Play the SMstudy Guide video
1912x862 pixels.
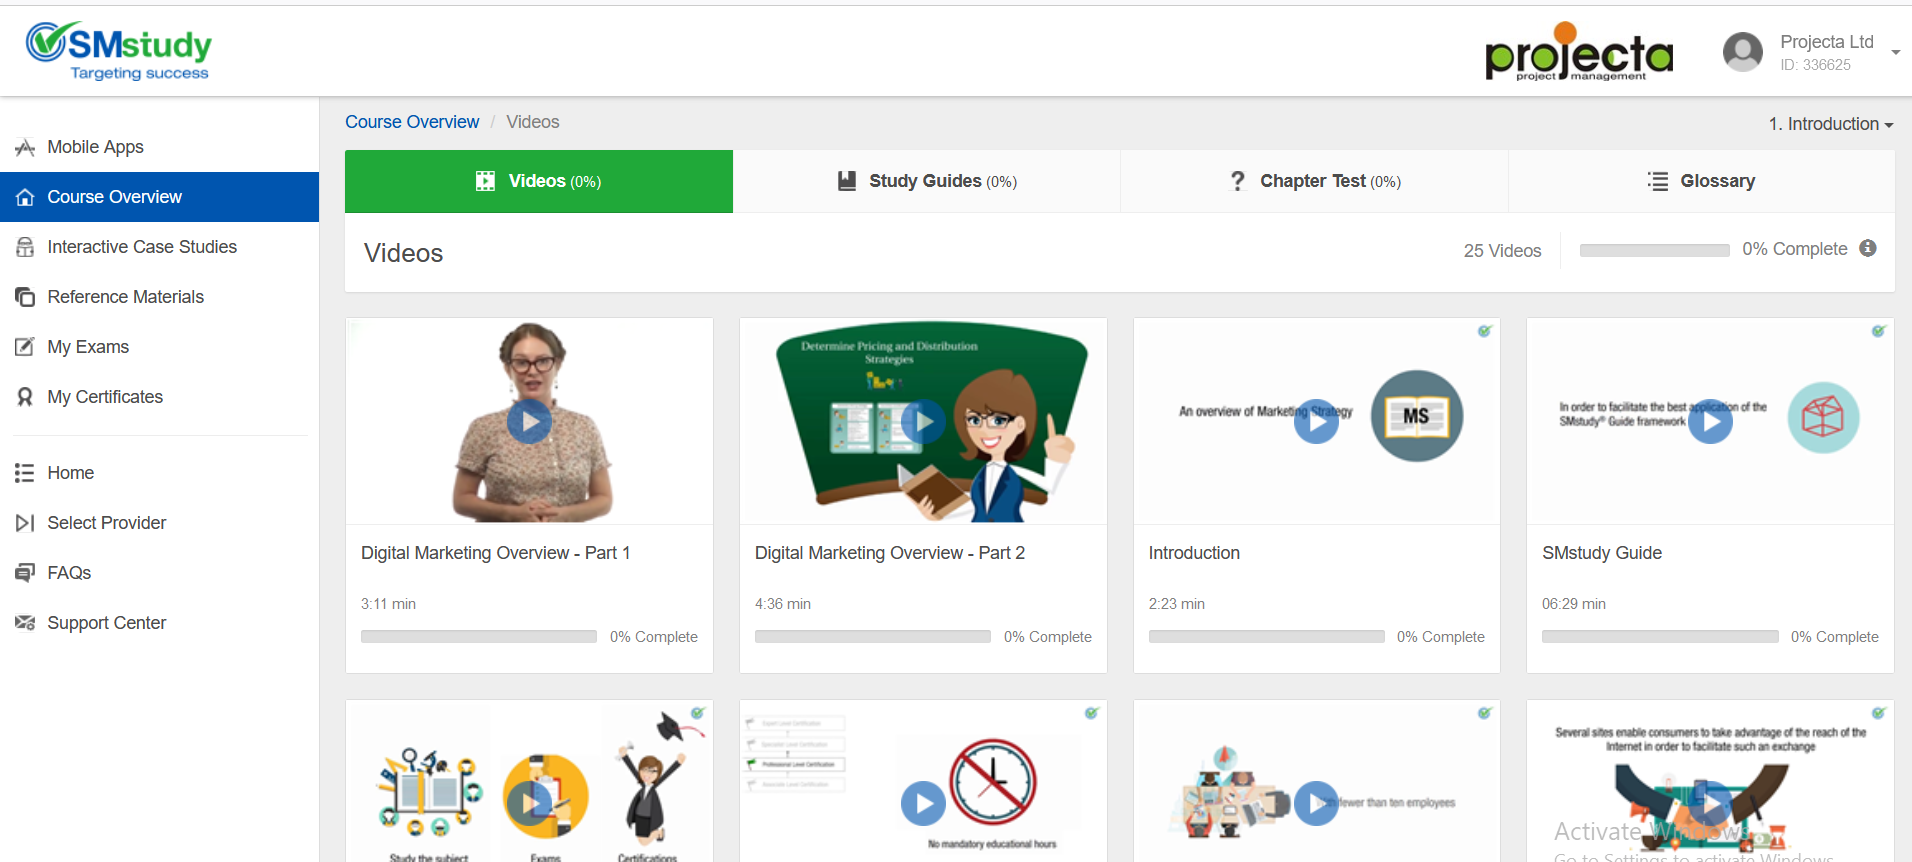pyautogui.click(x=1710, y=422)
